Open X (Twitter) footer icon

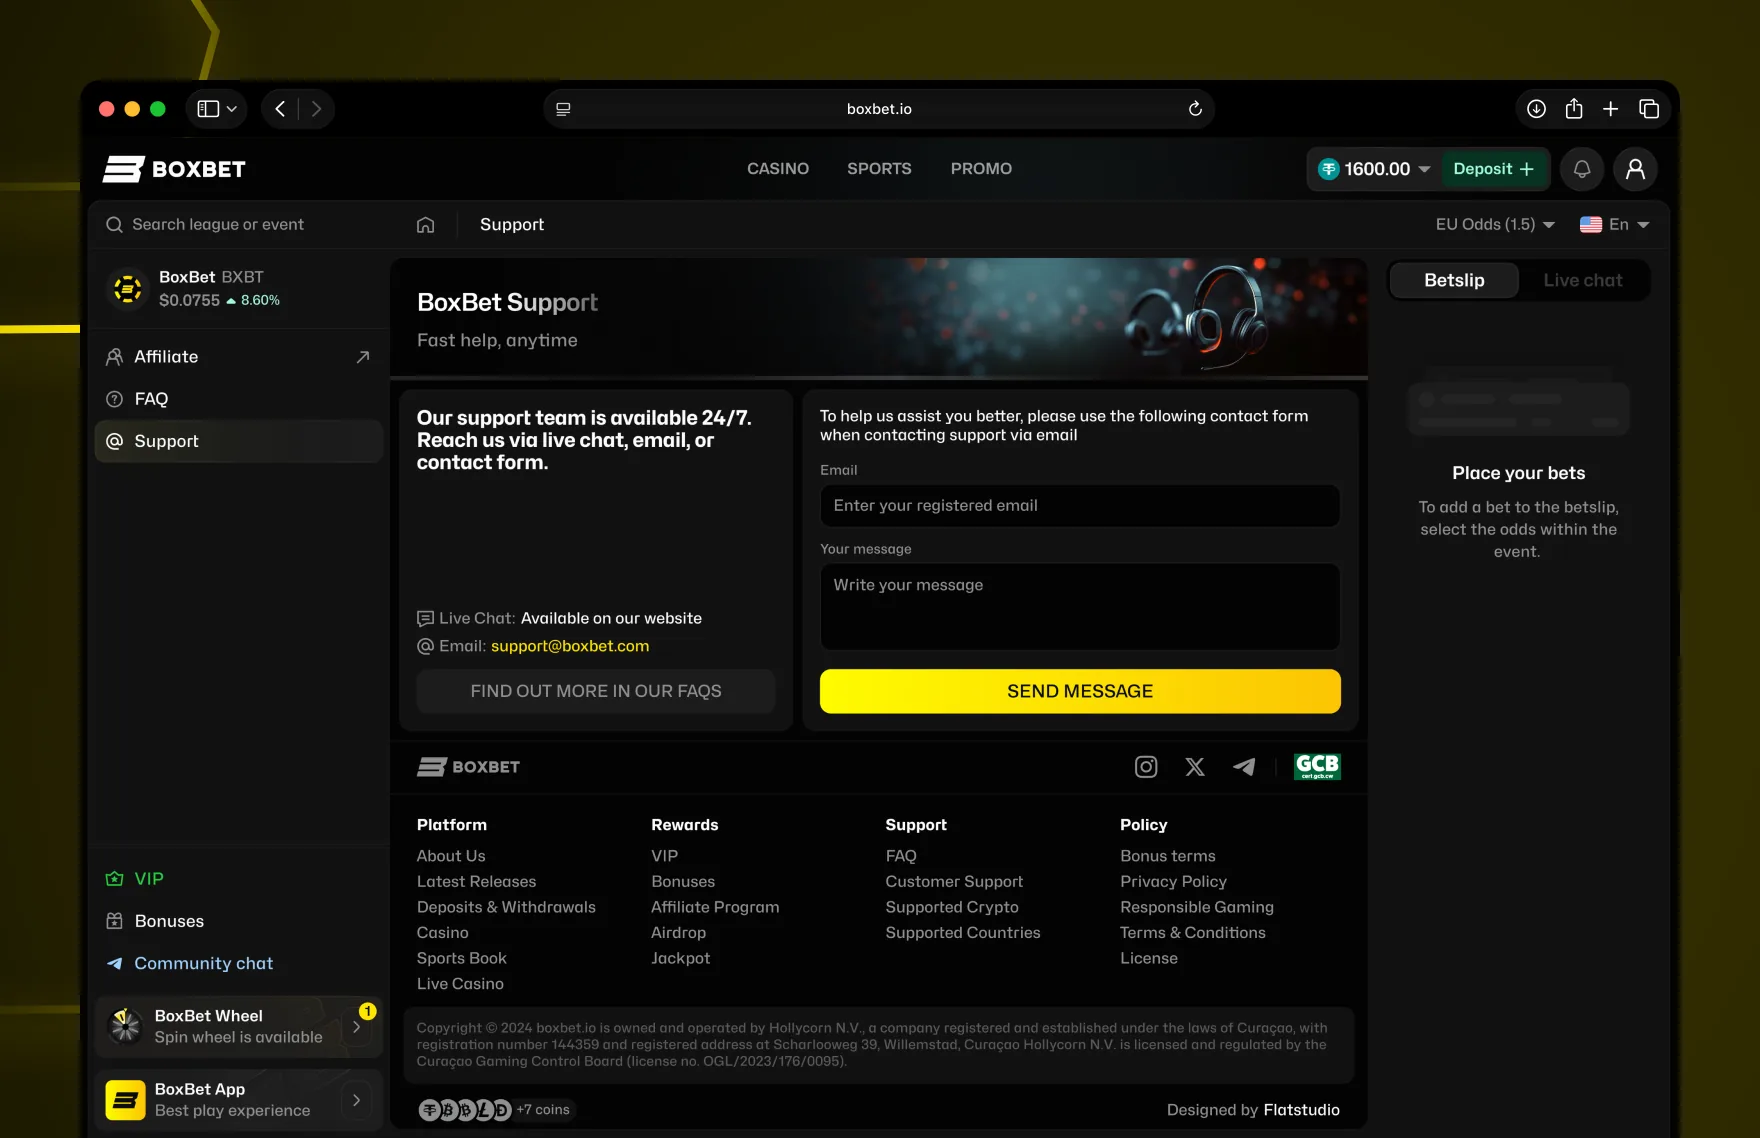pos(1195,767)
